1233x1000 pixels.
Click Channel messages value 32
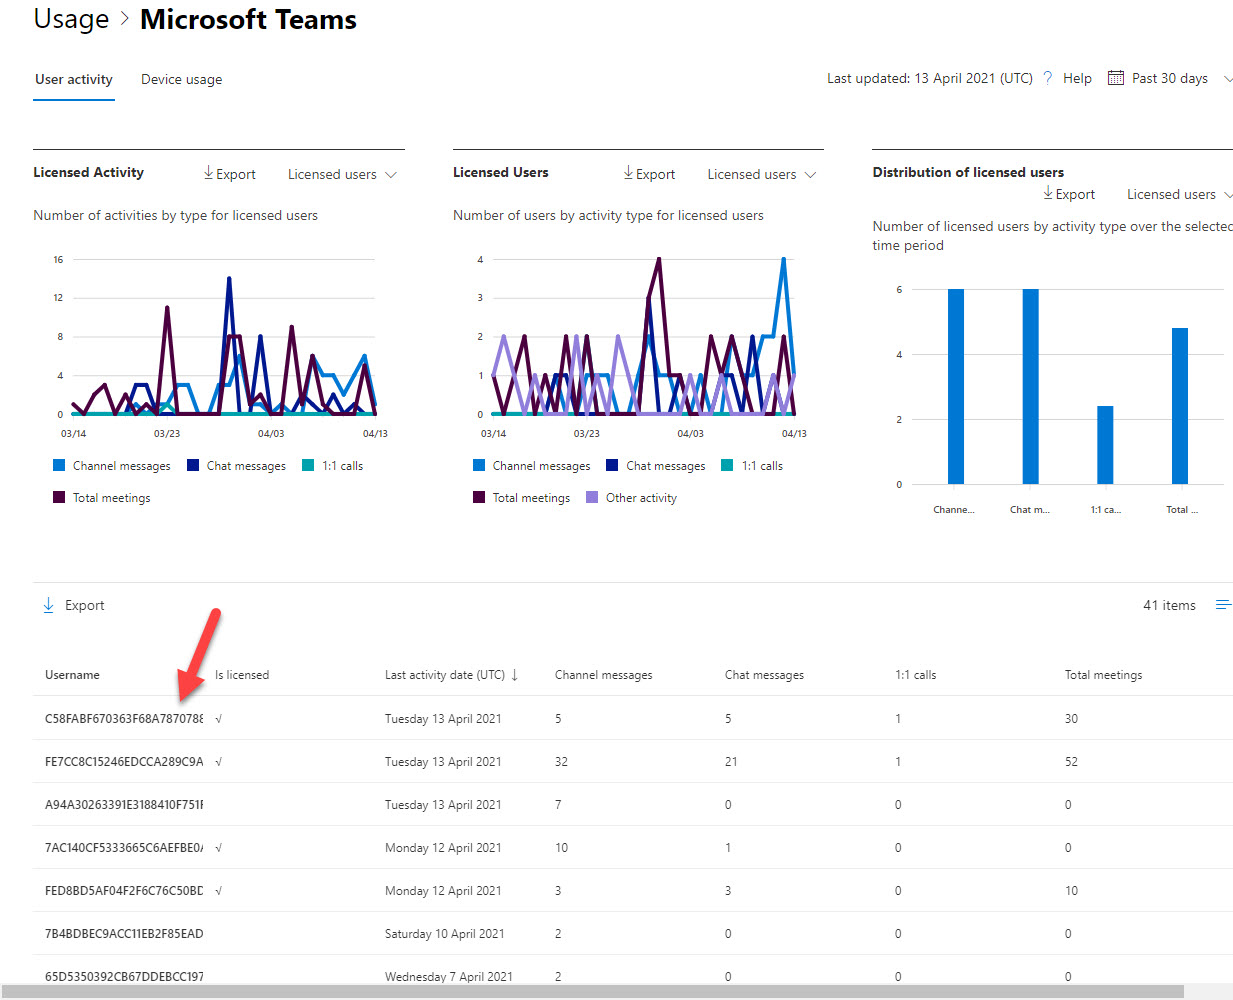561,762
